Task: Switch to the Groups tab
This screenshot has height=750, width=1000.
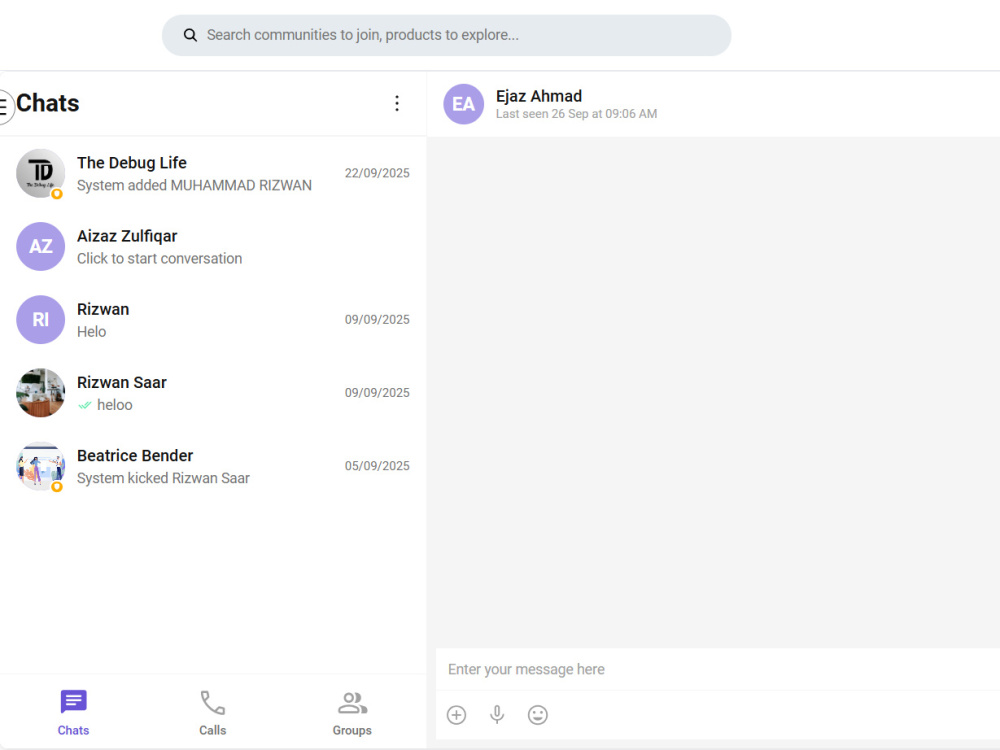Action: 352,713
